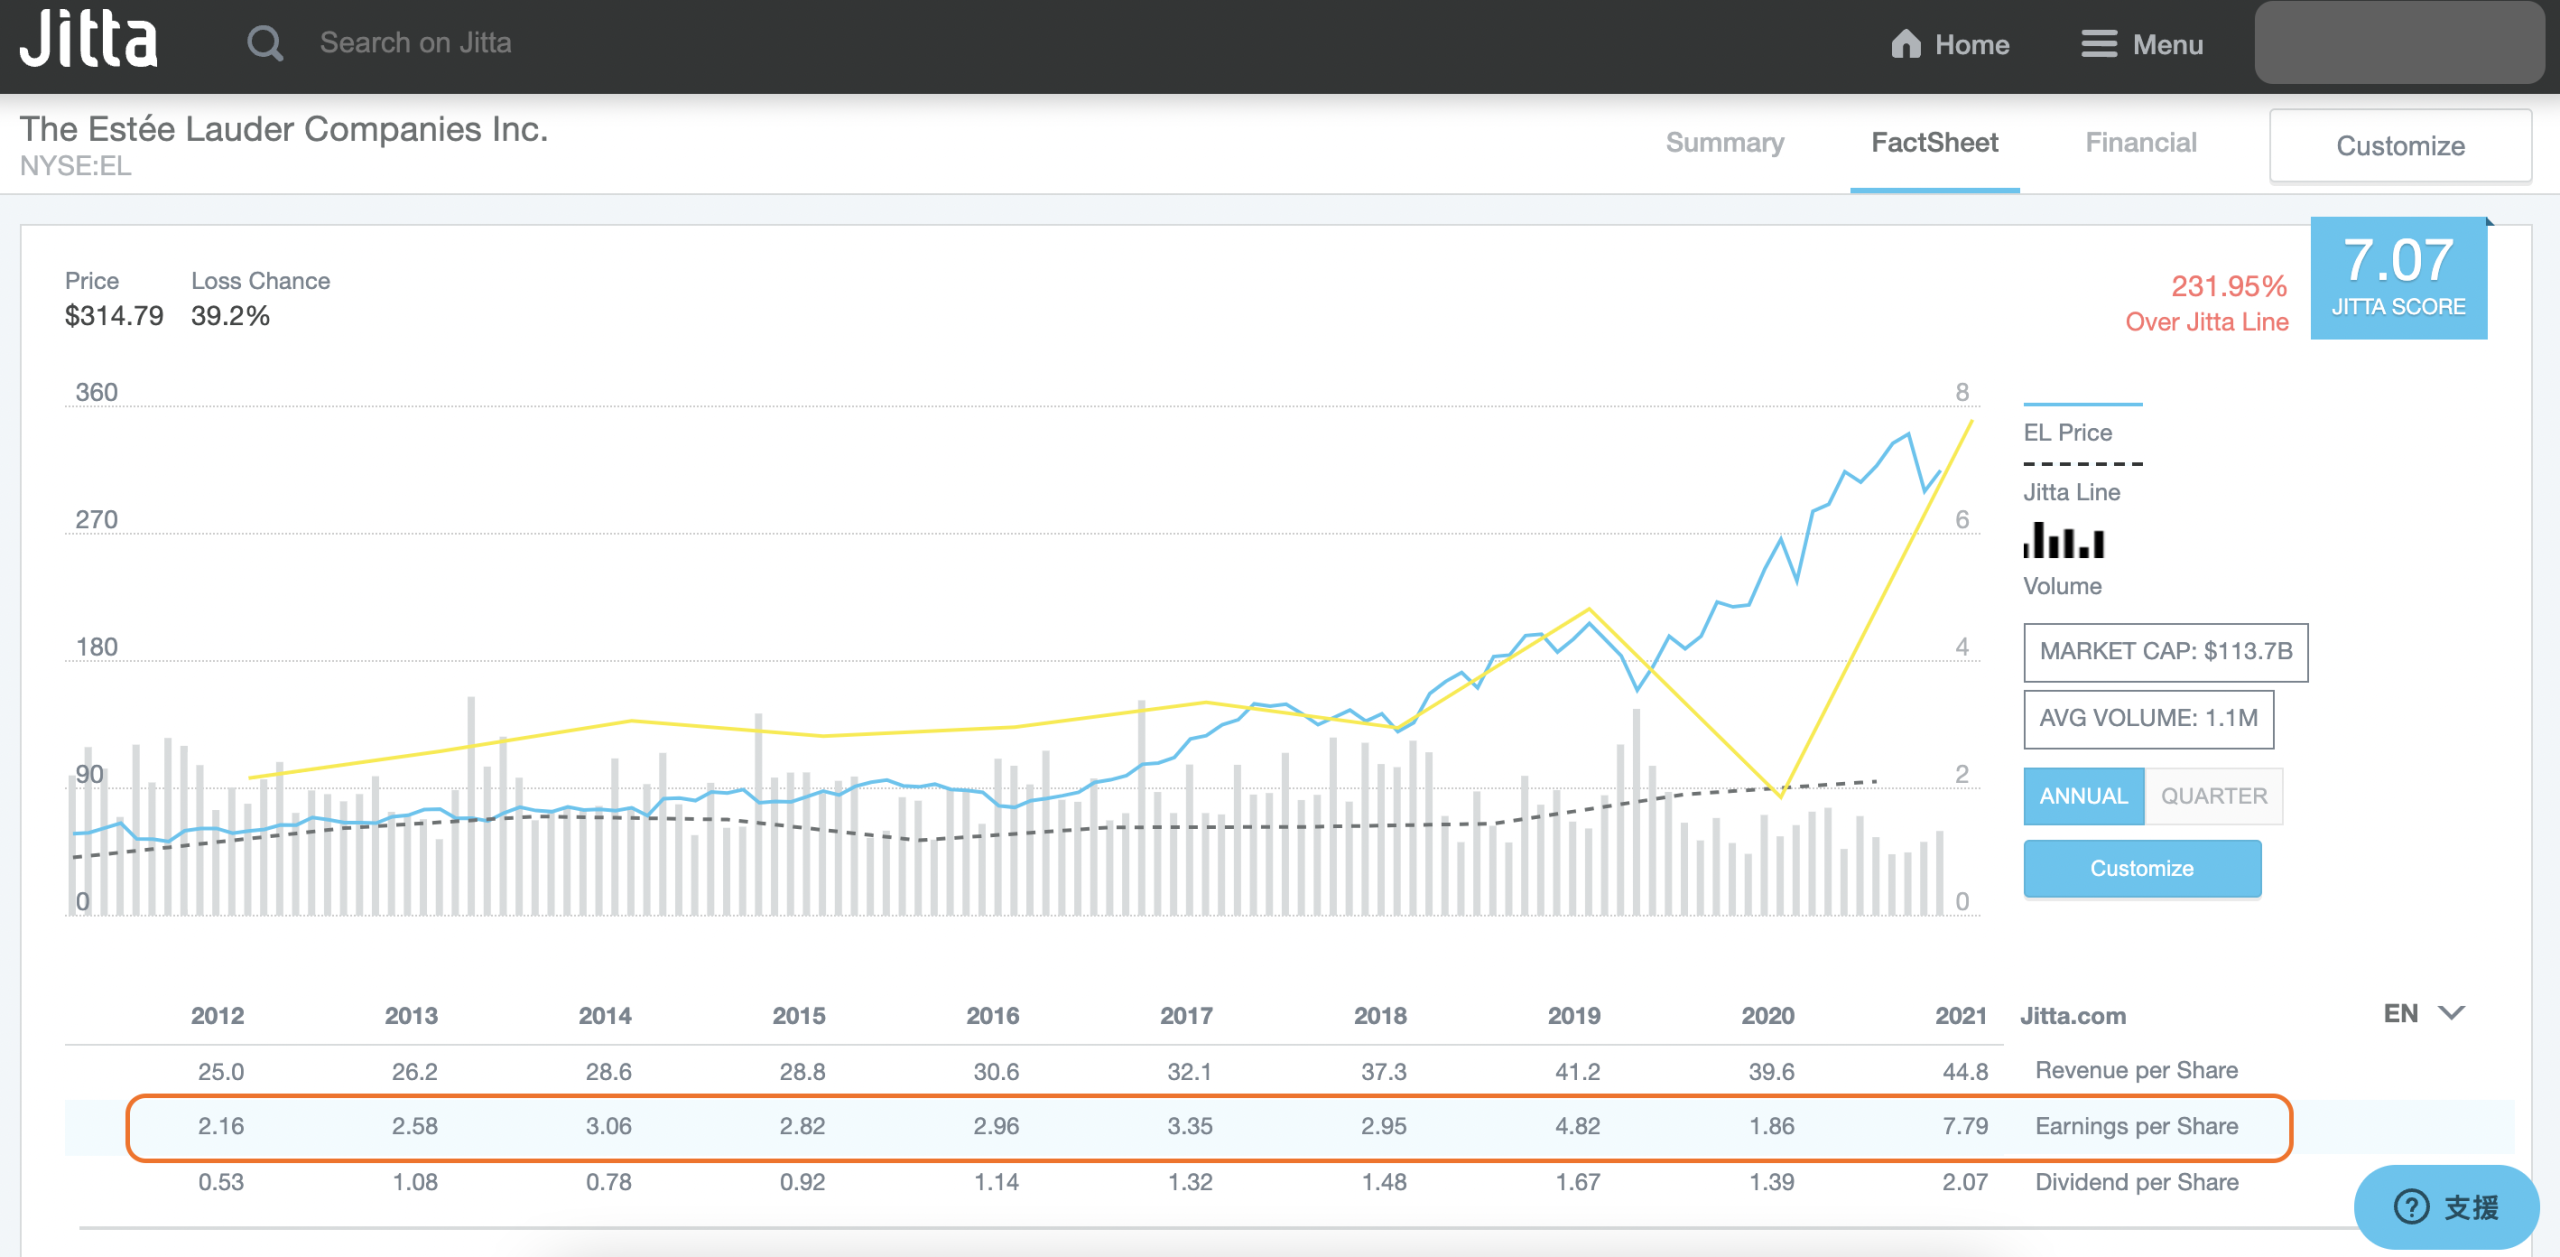2560x1257 pixels.
Task: Click the 7.07 Jitta Score badge
Action: point(2398,277)
